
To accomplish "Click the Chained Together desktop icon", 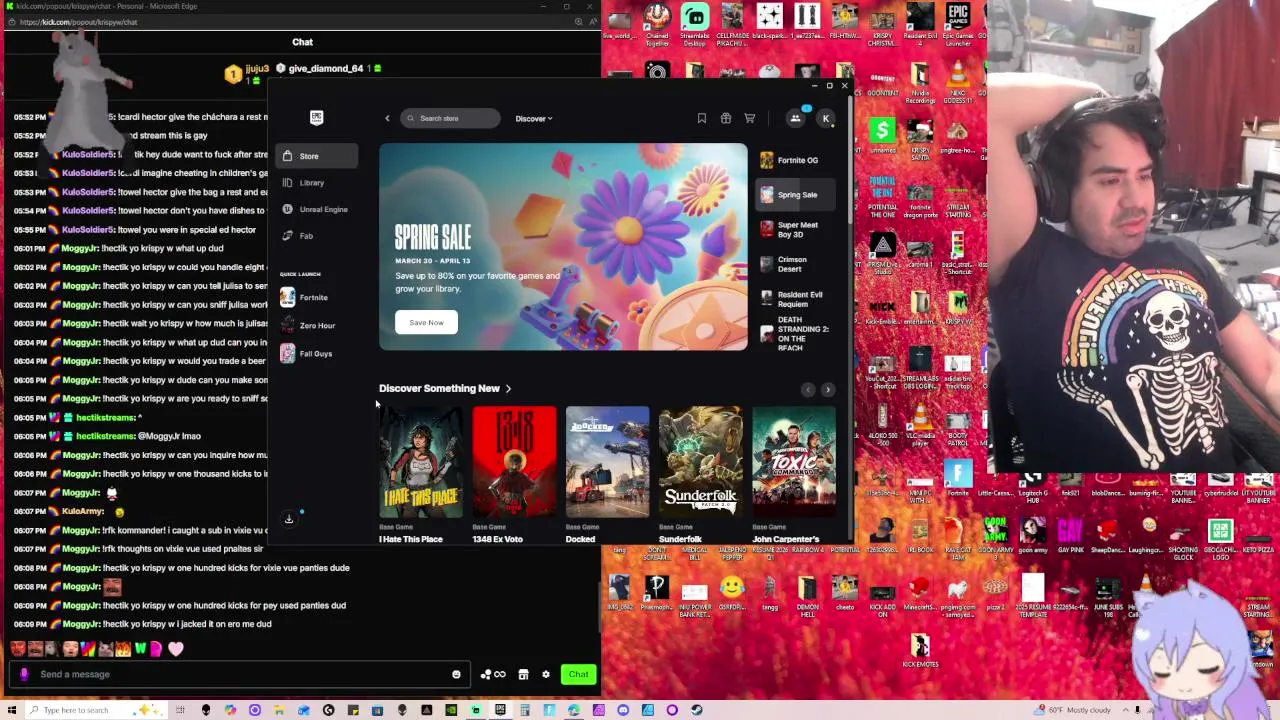I will (x=657, y=25).
